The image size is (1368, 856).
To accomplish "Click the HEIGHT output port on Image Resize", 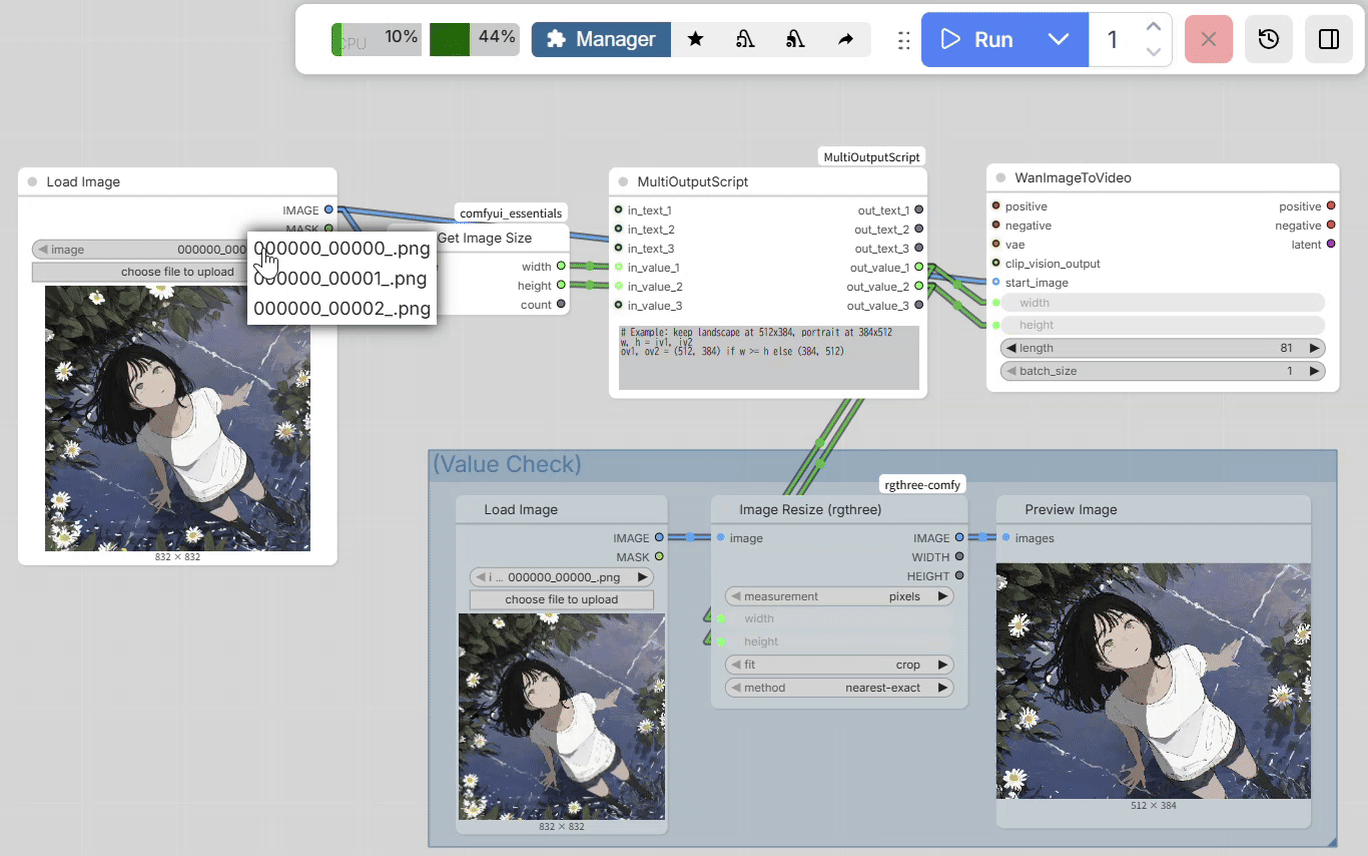I will (960, 576).
